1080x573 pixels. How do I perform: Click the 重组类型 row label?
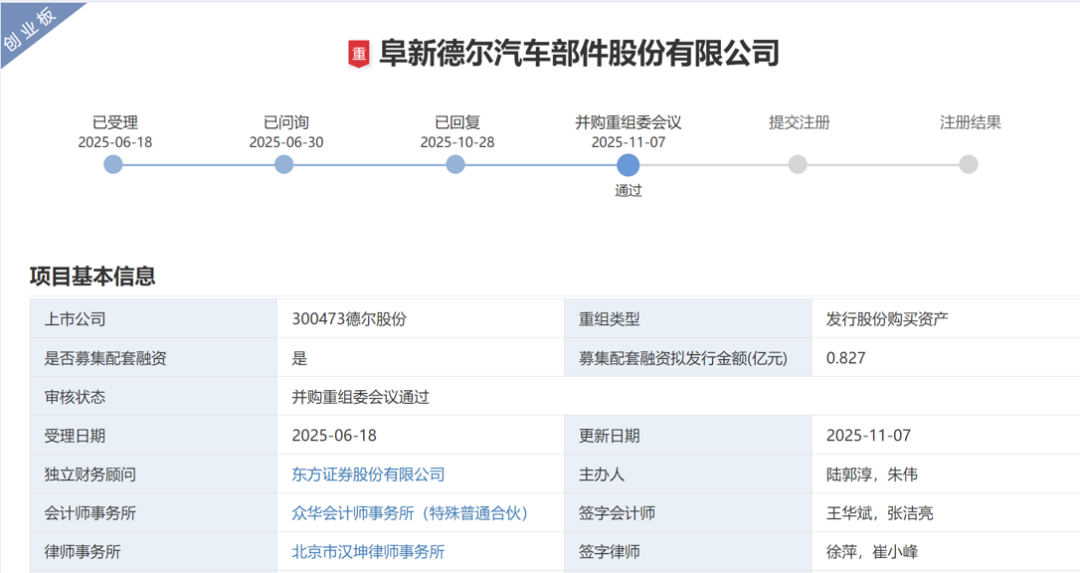tap(609, 320)
